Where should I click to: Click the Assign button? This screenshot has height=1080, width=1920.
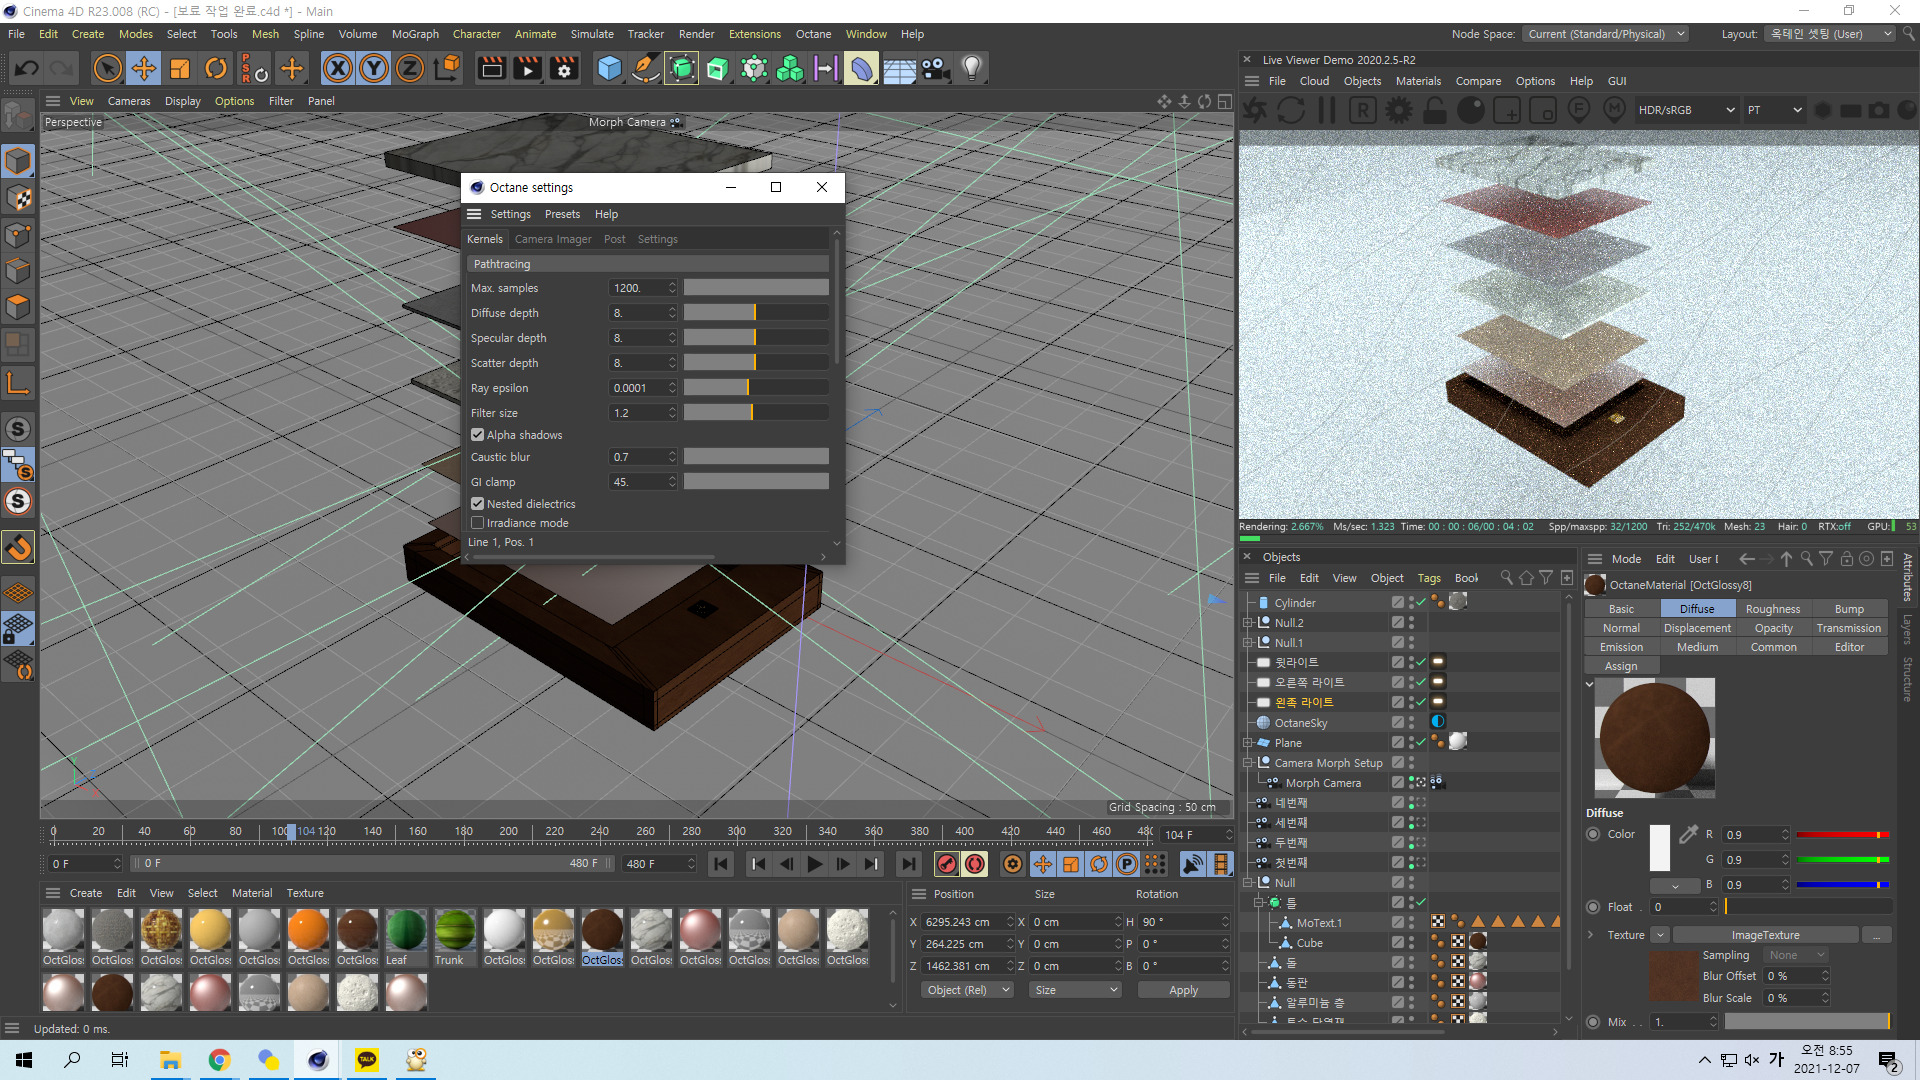[x=1621, y=666]
